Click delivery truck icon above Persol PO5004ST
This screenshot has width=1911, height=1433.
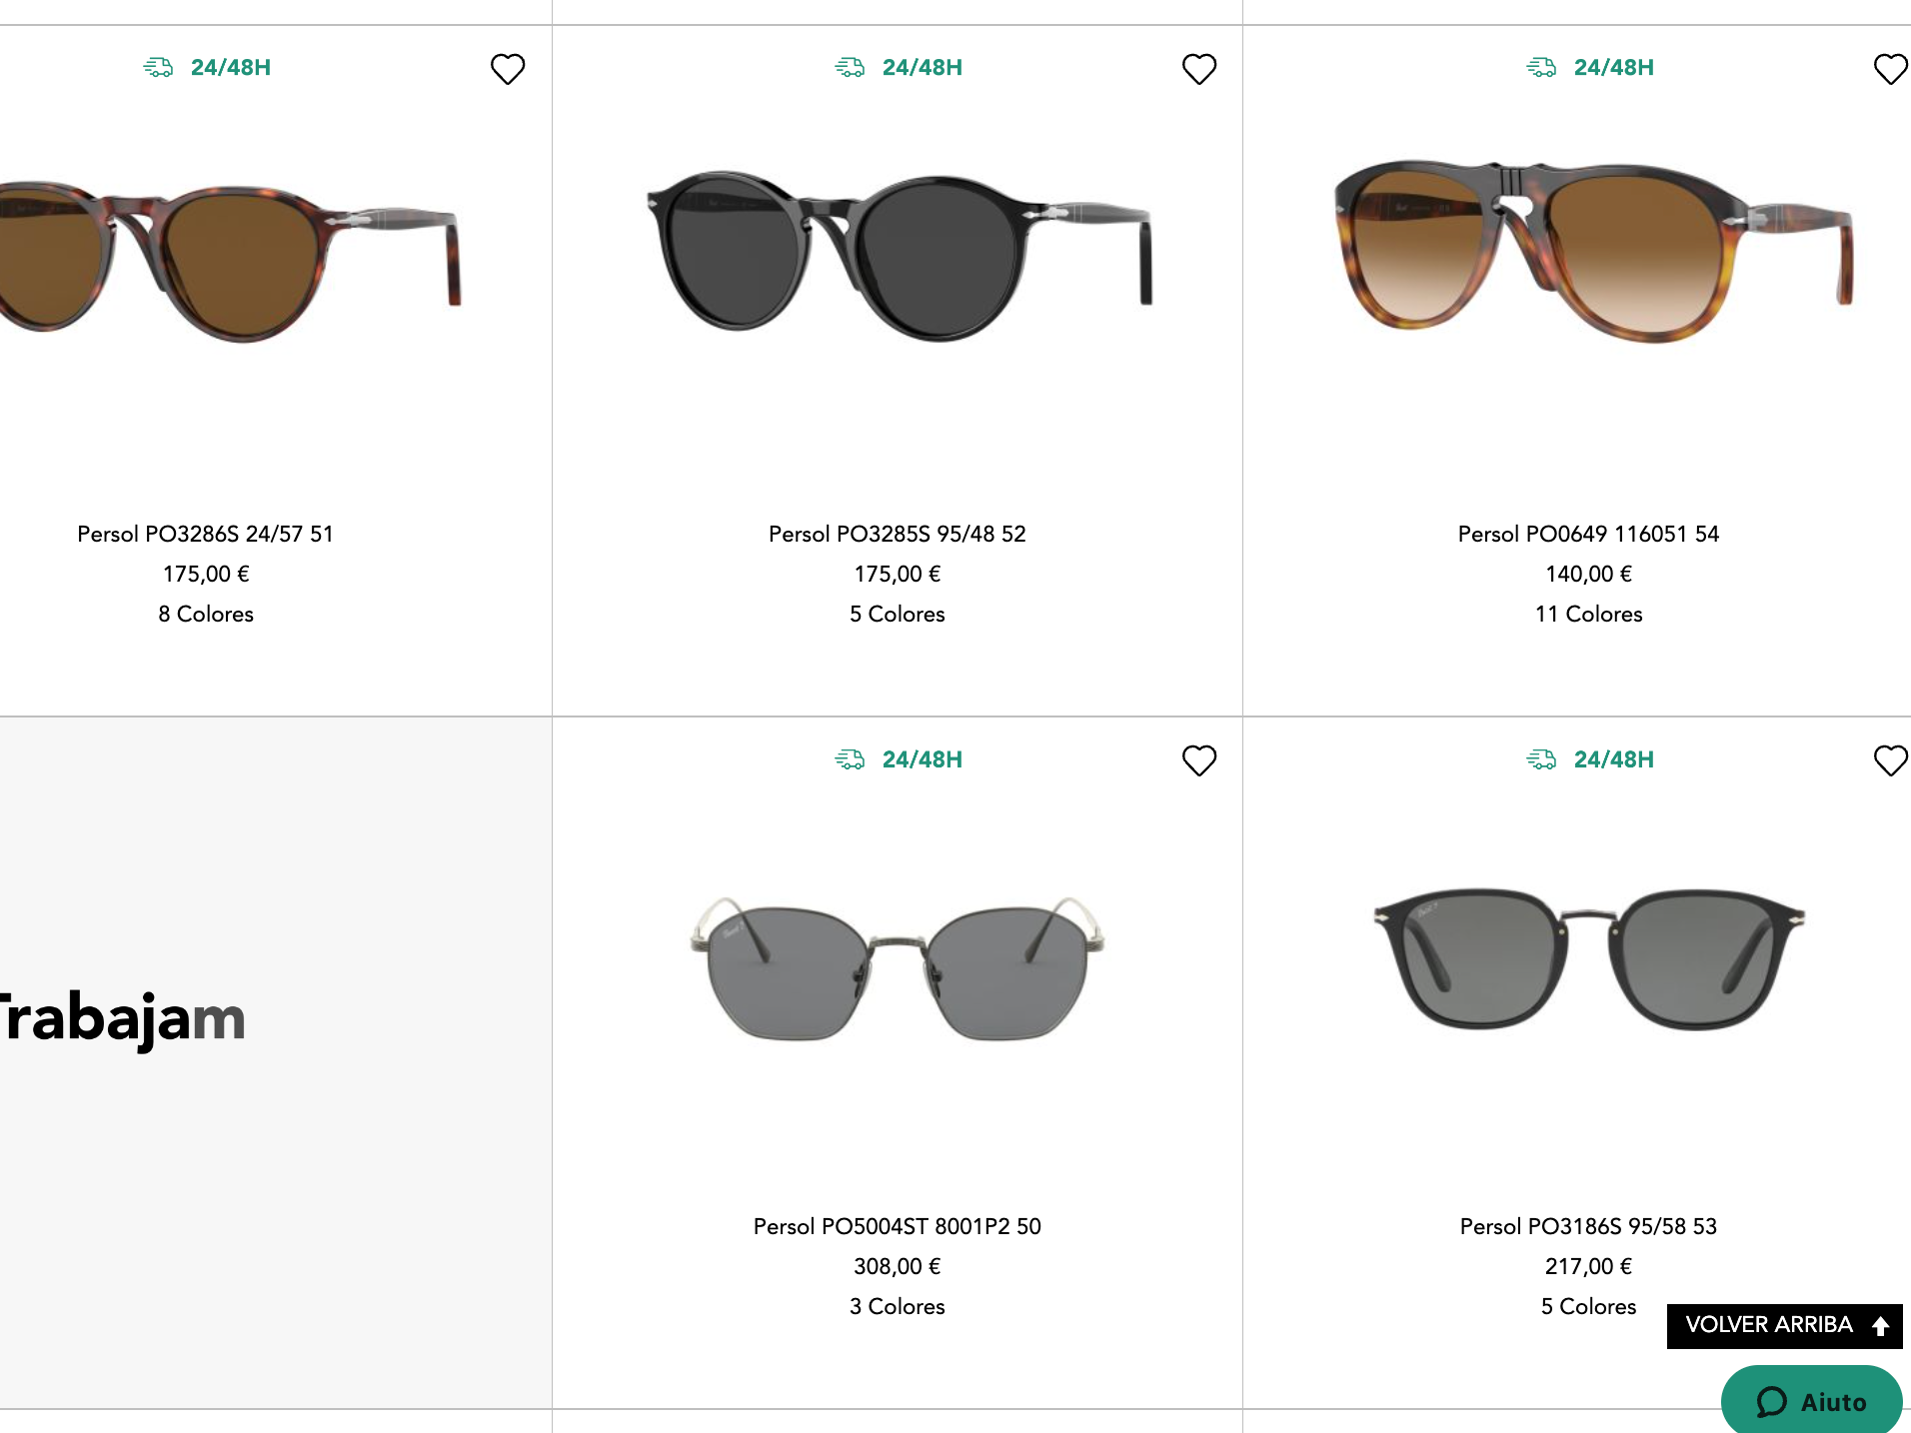tap(850, 759)
